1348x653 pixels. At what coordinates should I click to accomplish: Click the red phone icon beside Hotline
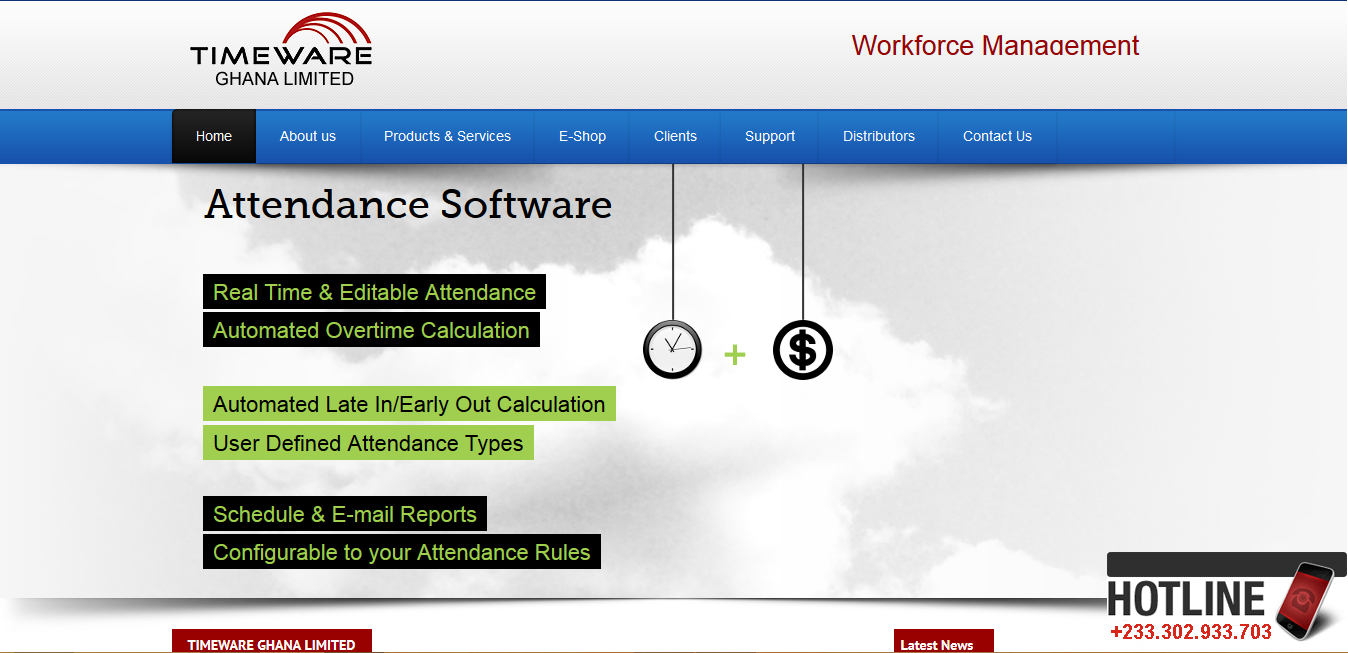pyautogui.click(x=1305, y=600)
